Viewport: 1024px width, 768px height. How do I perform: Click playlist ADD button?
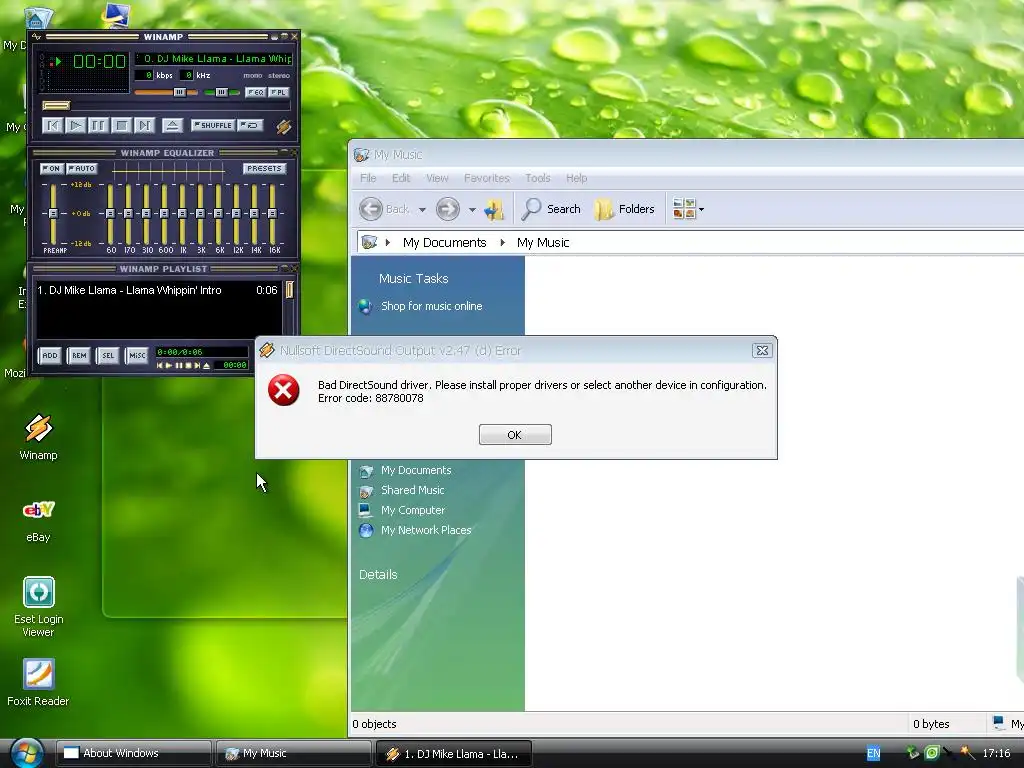coord(50,355)
